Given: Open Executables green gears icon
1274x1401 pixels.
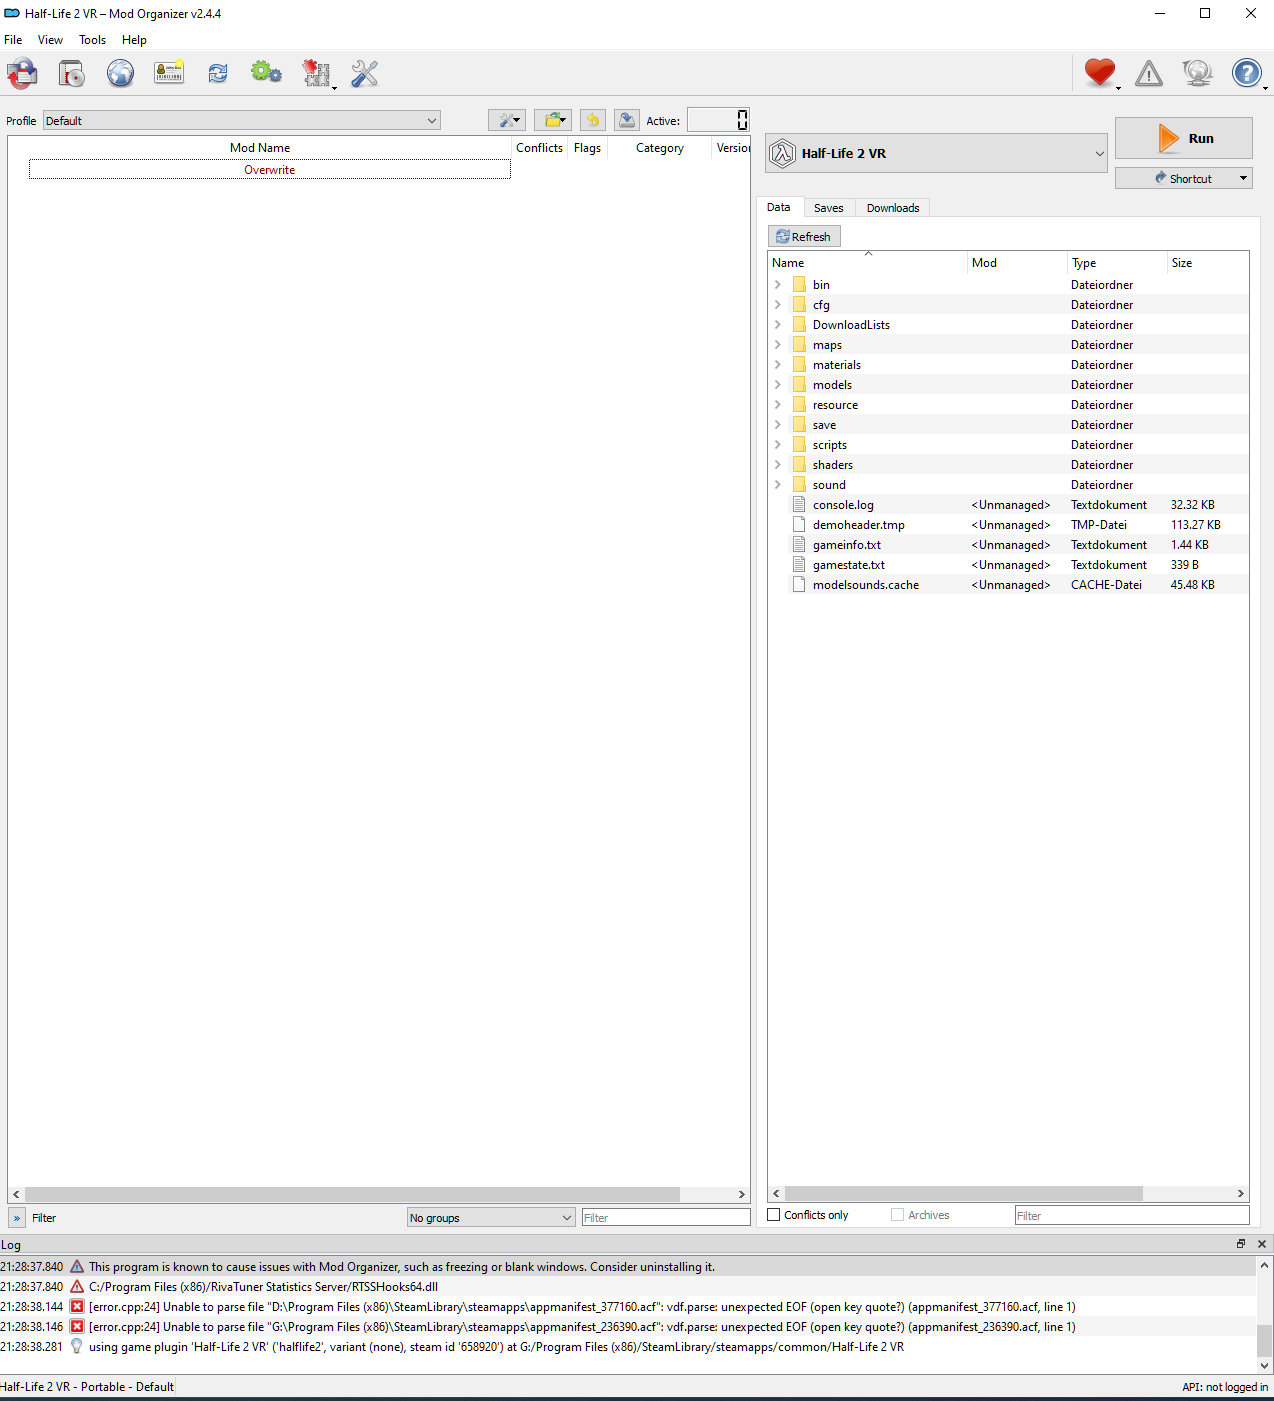Looking at the screenshot, I should click(x=266, y=73).
